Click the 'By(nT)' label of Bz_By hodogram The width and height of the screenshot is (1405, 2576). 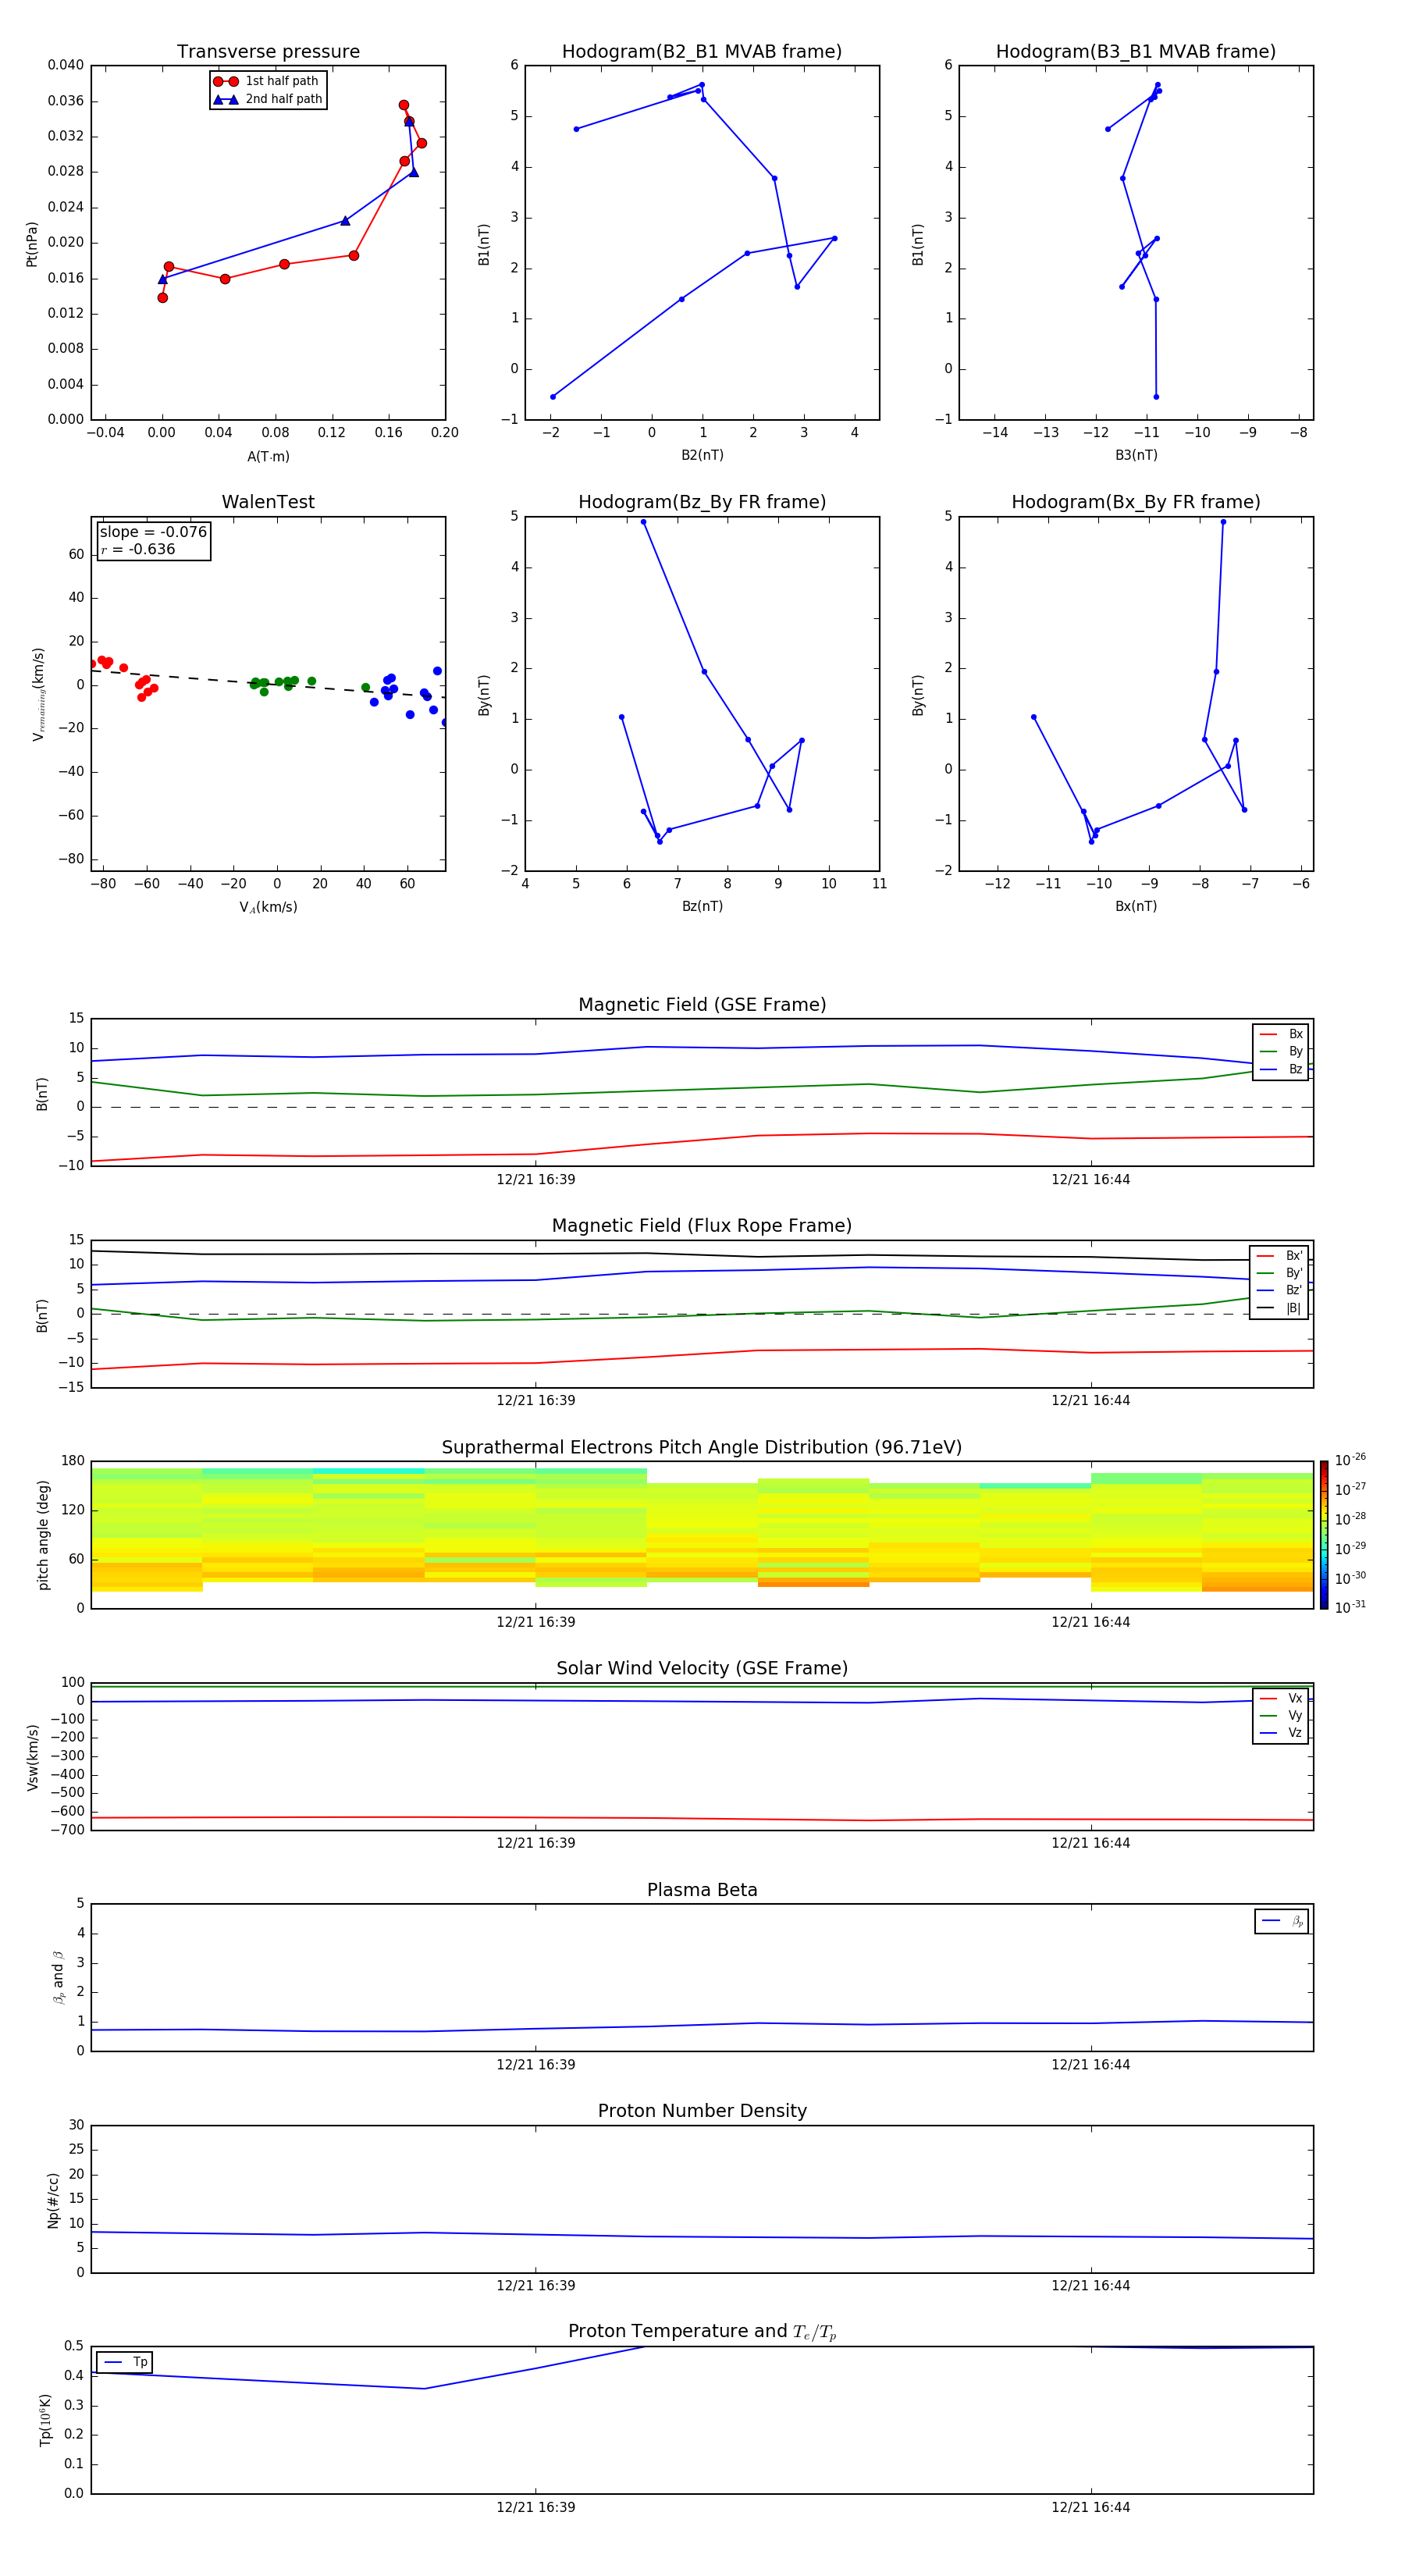click(x=484, y=695)
